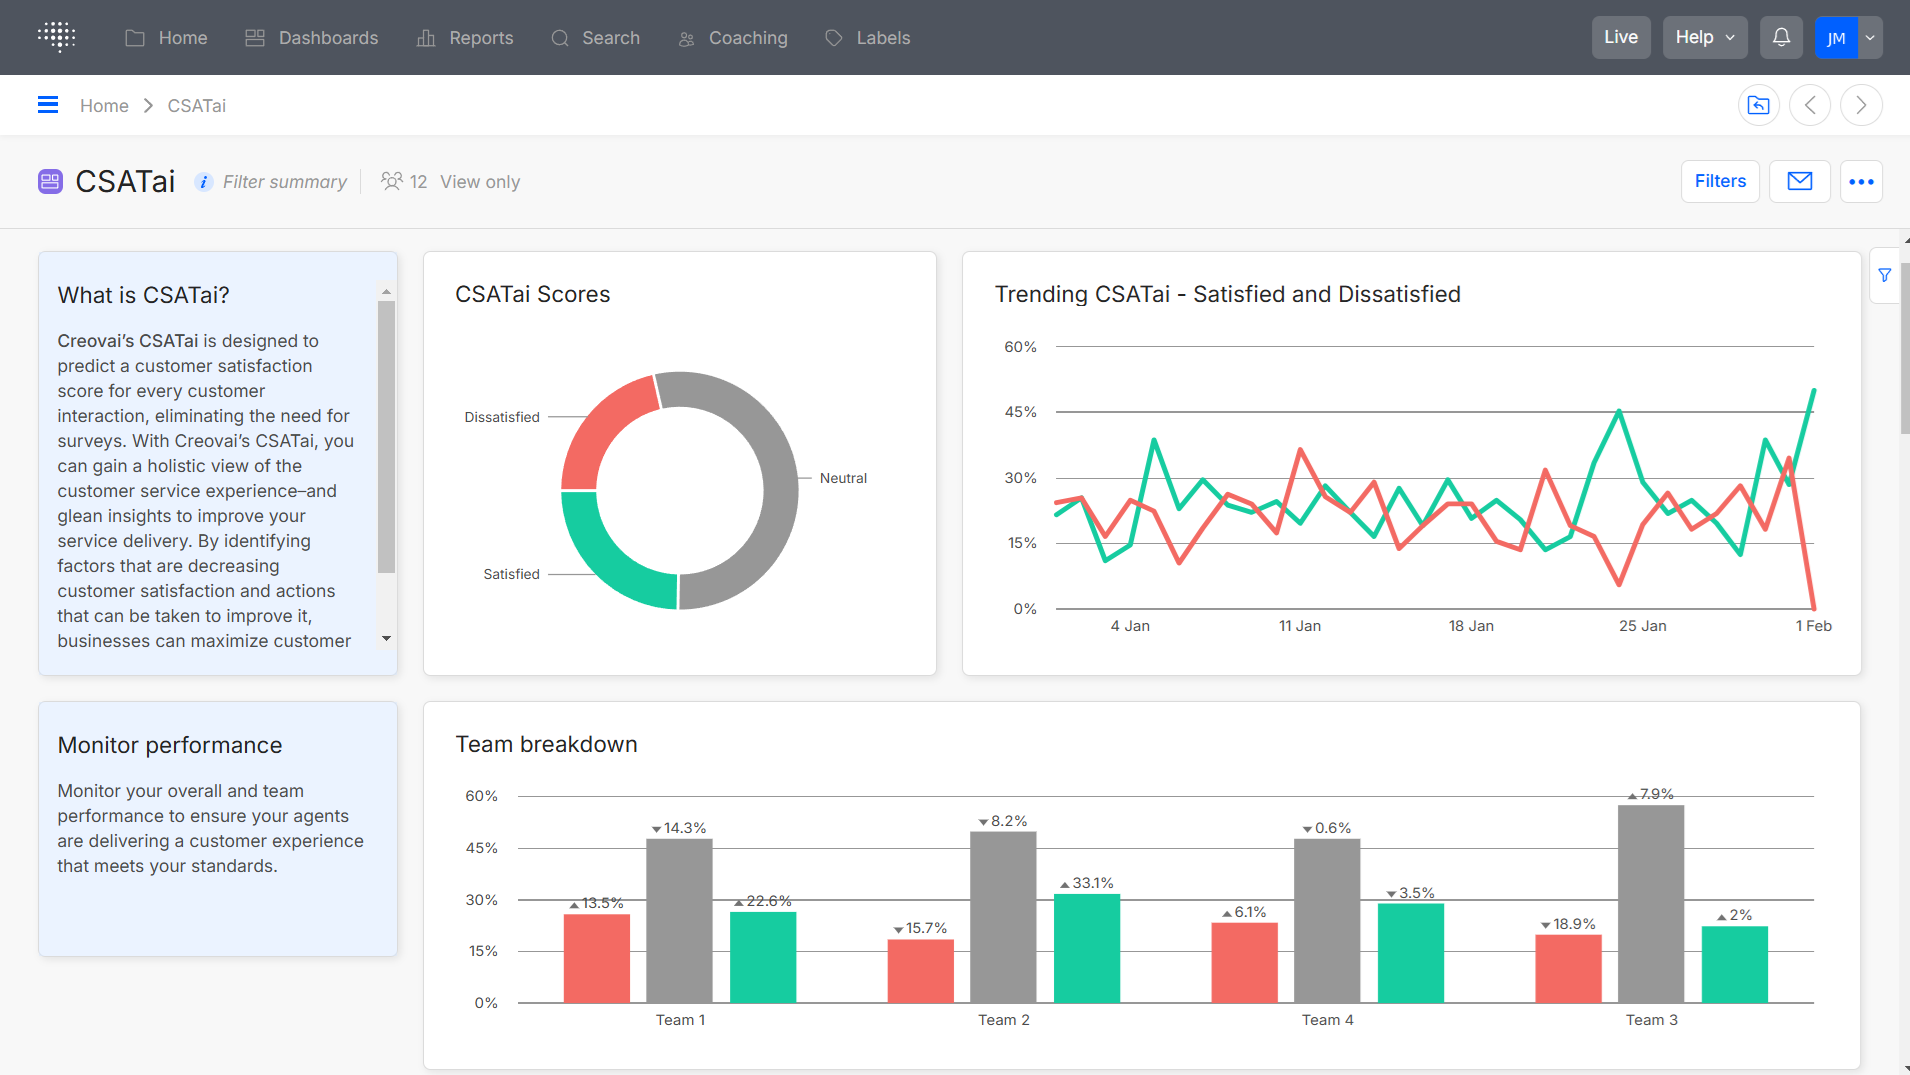Click the 18.9% value label

[x=1568, y=924]
